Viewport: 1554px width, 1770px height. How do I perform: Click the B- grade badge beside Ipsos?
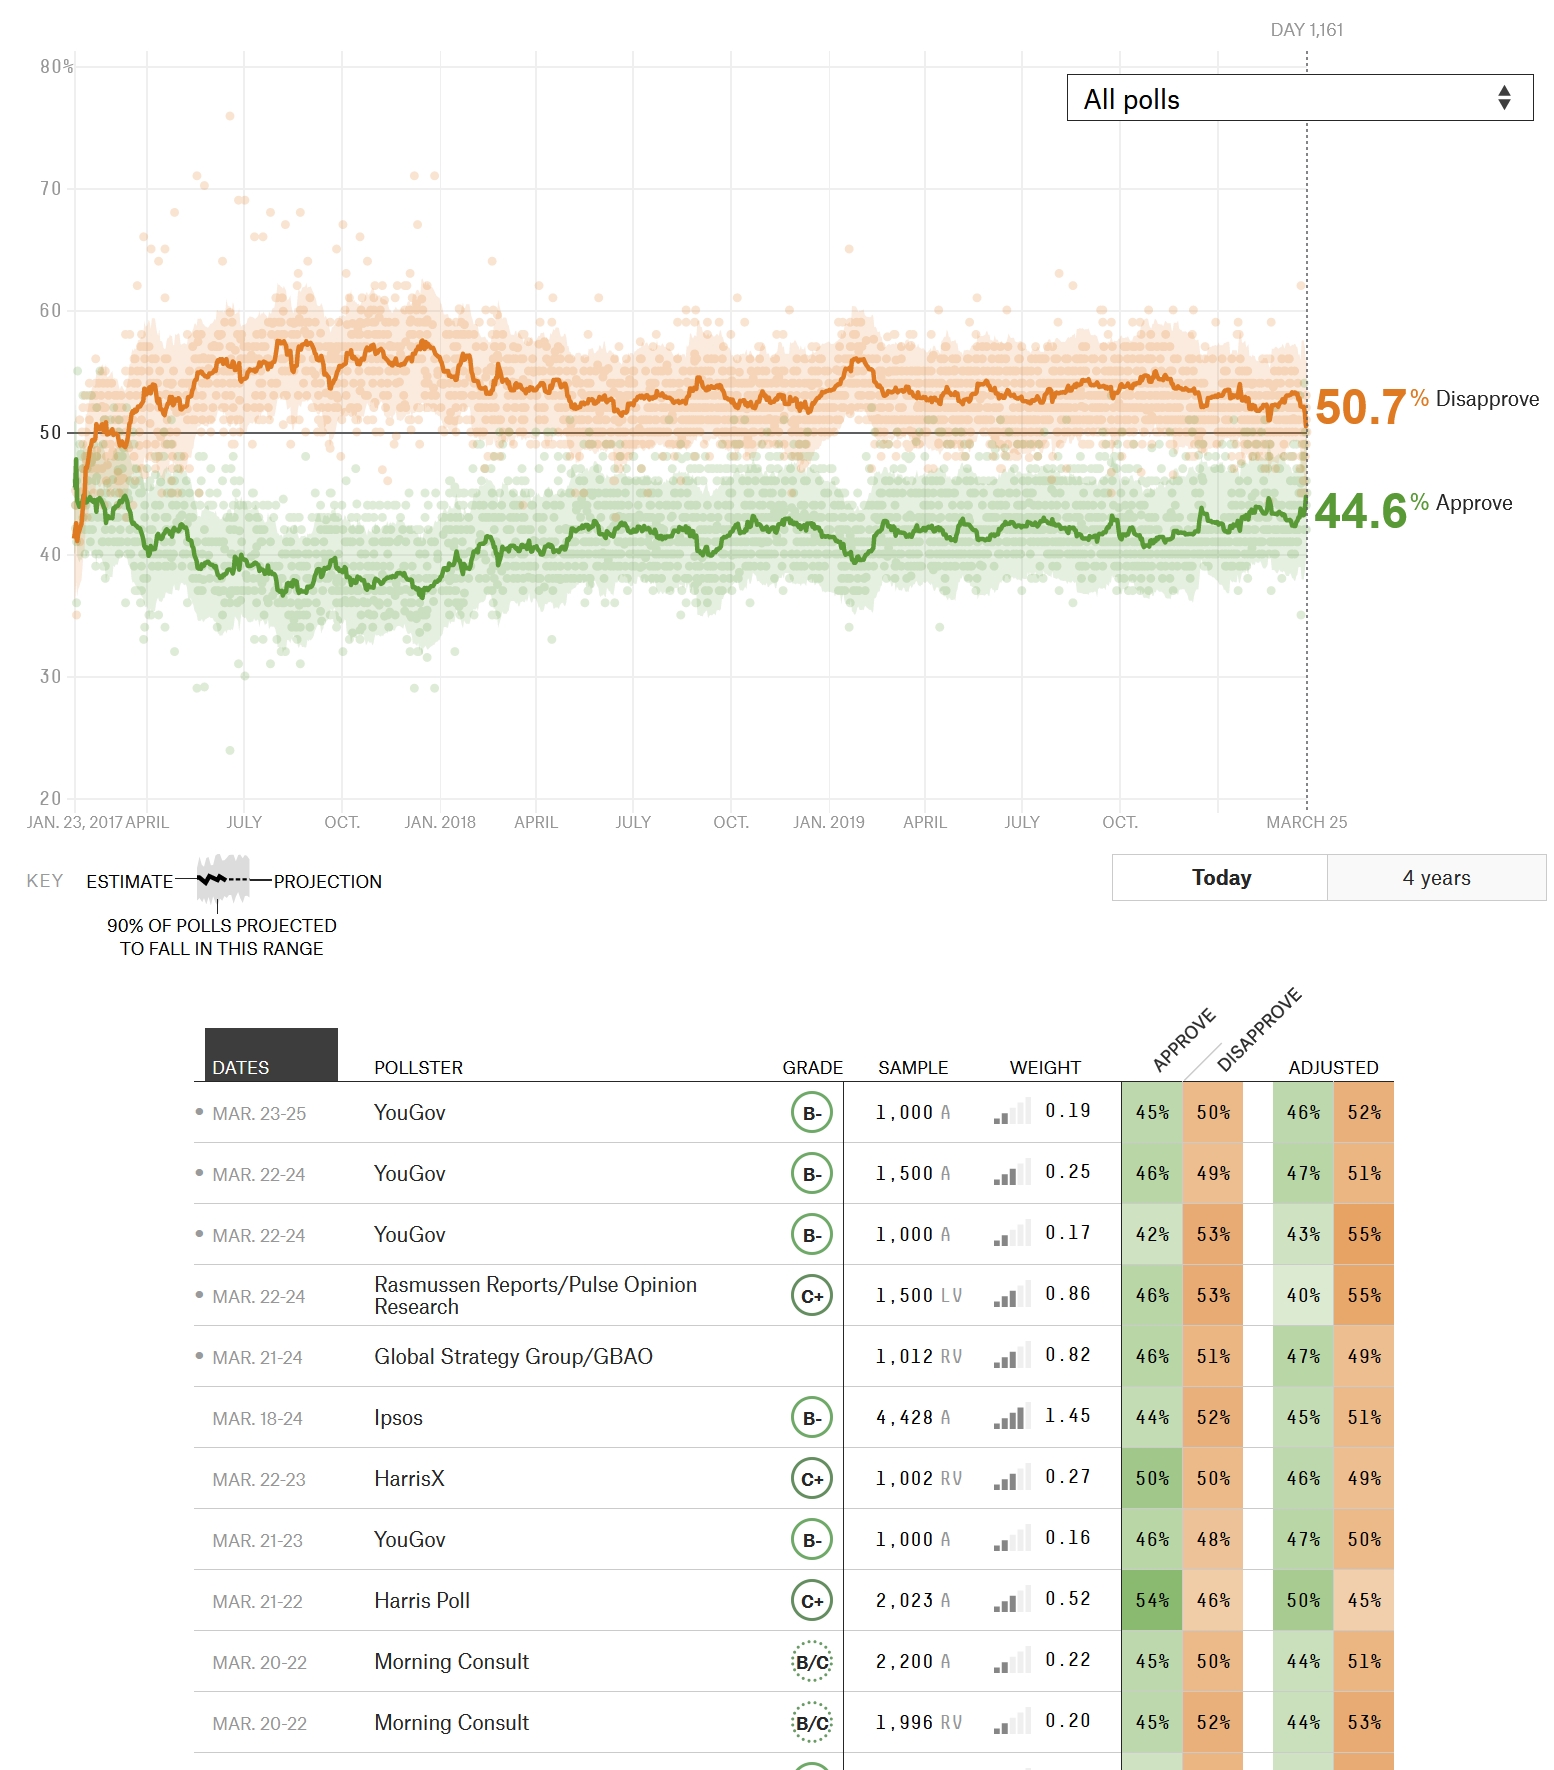811,1418
